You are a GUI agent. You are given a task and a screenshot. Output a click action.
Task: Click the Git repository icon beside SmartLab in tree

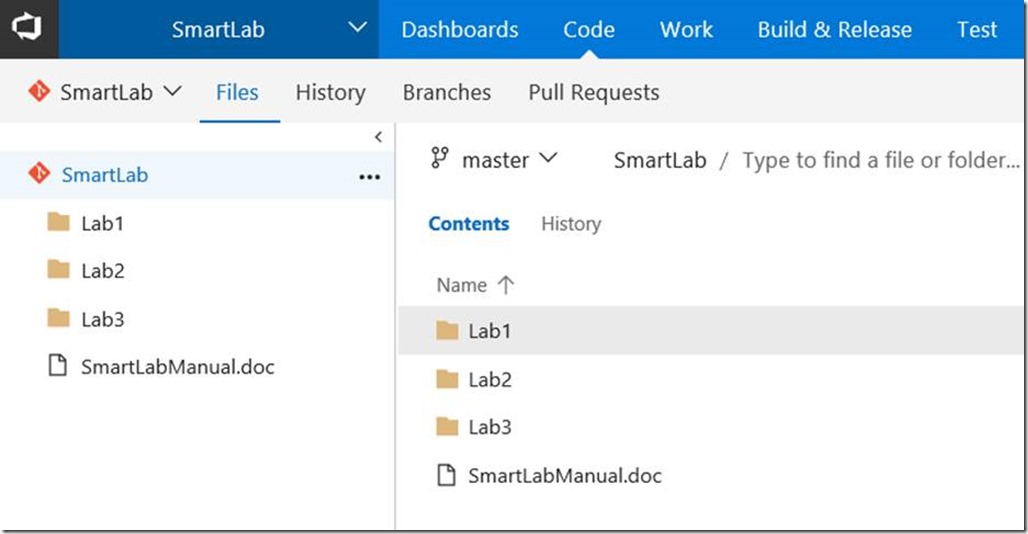[x=39, y=174]
